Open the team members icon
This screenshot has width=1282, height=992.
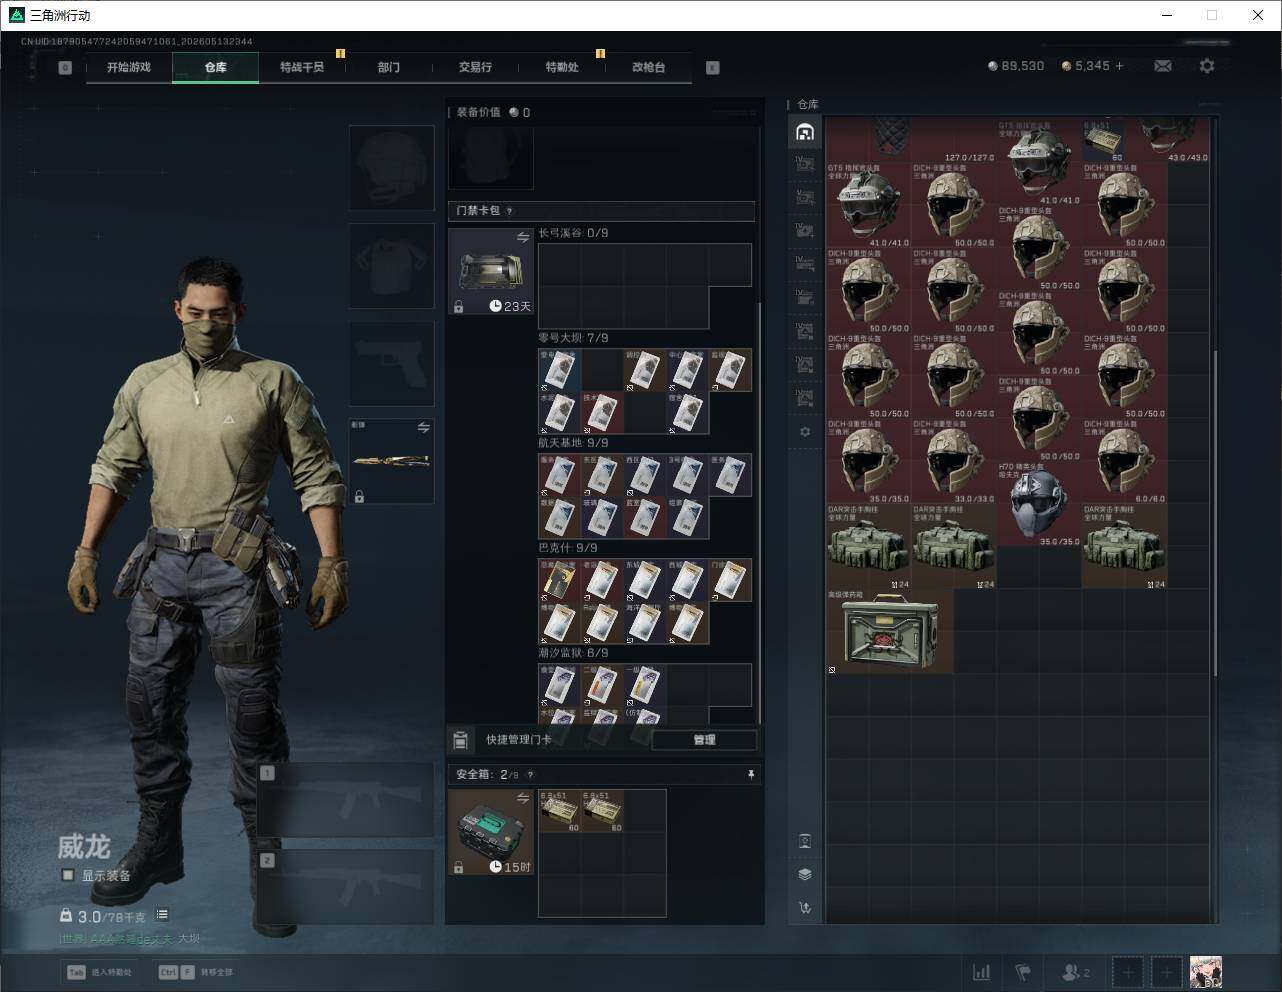click(x=1076, y=972)
